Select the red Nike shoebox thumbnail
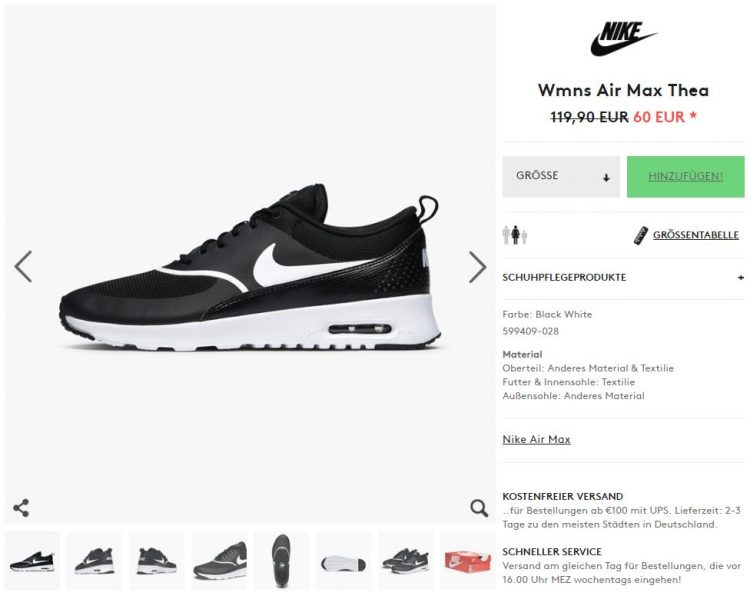Image resolution: width=750 pixels, height=596 pixels. coord(467,560)
